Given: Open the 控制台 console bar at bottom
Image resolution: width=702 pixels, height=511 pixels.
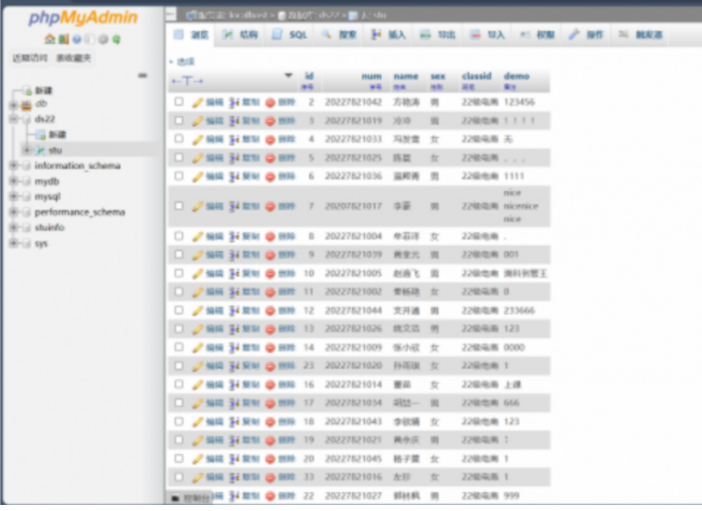Looking at the screenshot, I should (x=191, y=498).
